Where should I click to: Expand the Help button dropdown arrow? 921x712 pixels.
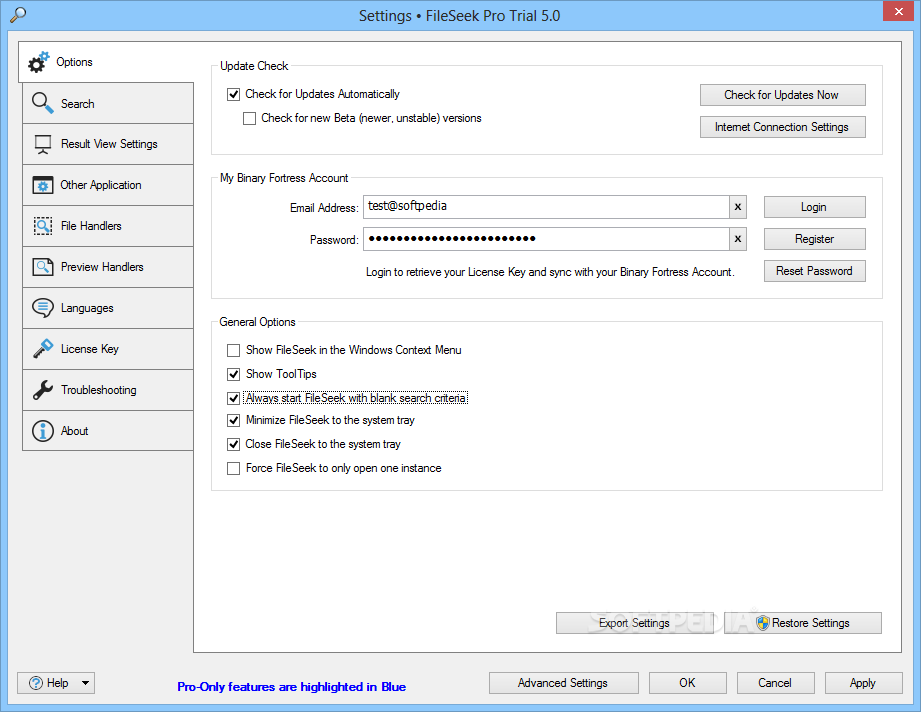click(x=85, y=683)
